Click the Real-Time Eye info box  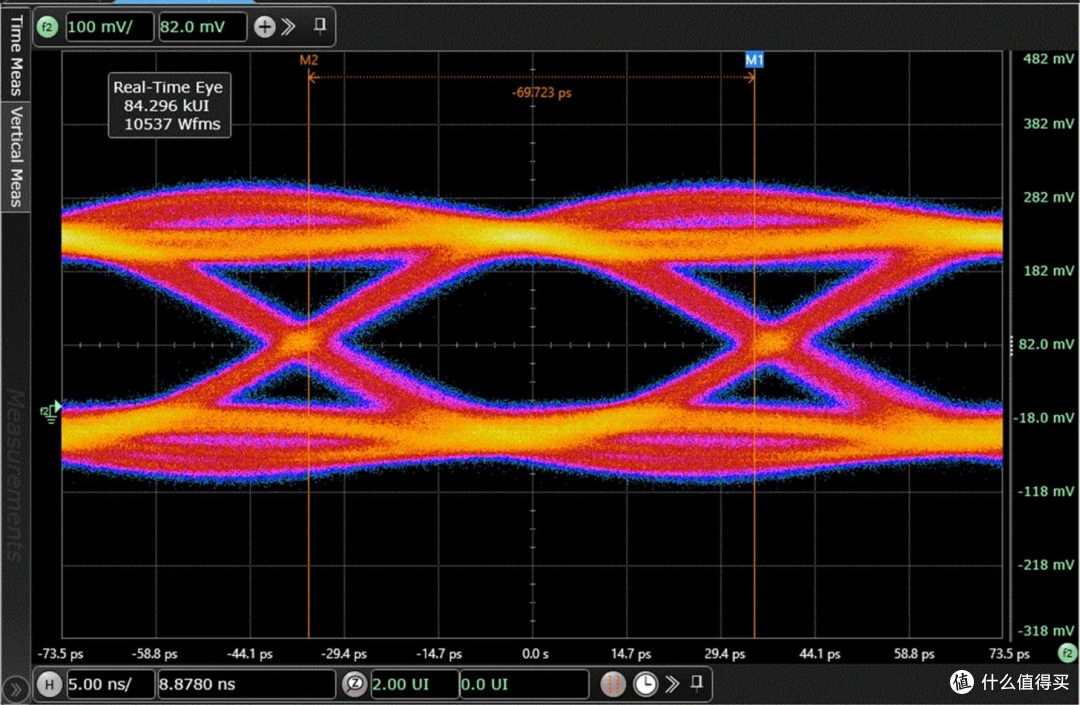(169, 105)
